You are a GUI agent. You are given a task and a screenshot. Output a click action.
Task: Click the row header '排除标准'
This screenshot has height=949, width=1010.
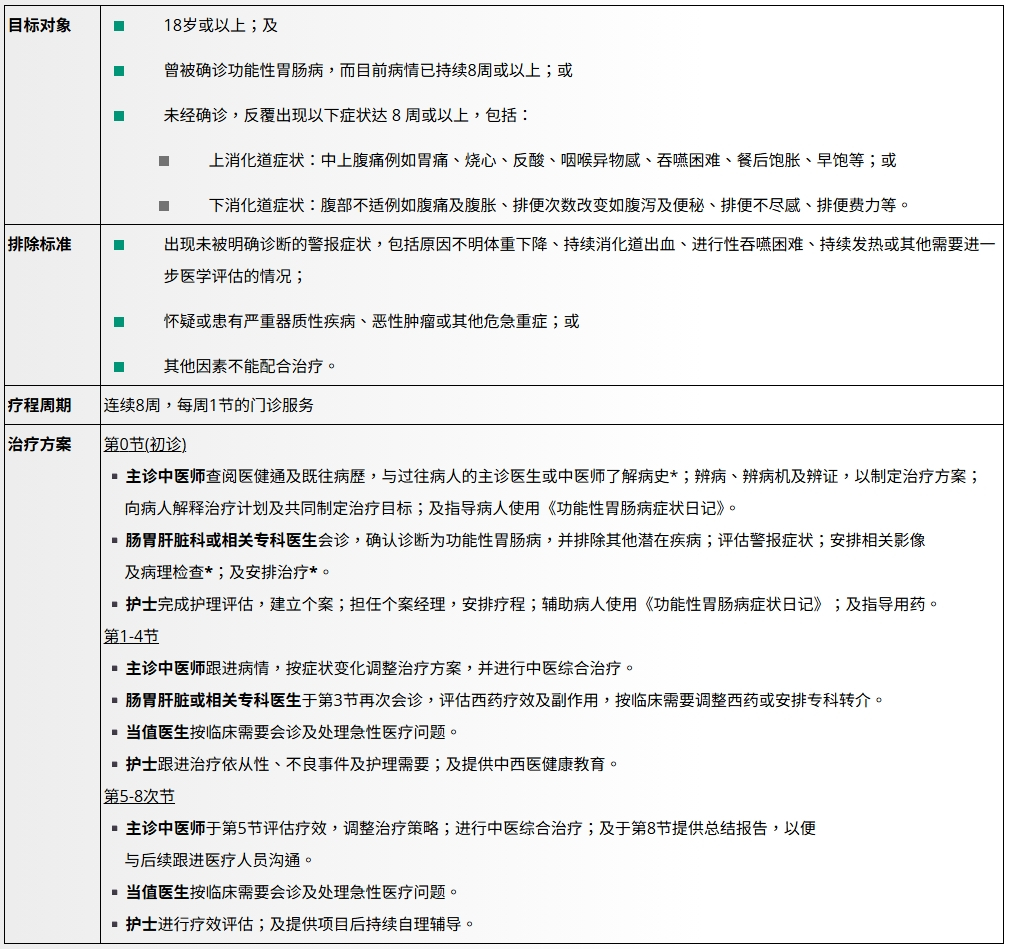(39, 245)
